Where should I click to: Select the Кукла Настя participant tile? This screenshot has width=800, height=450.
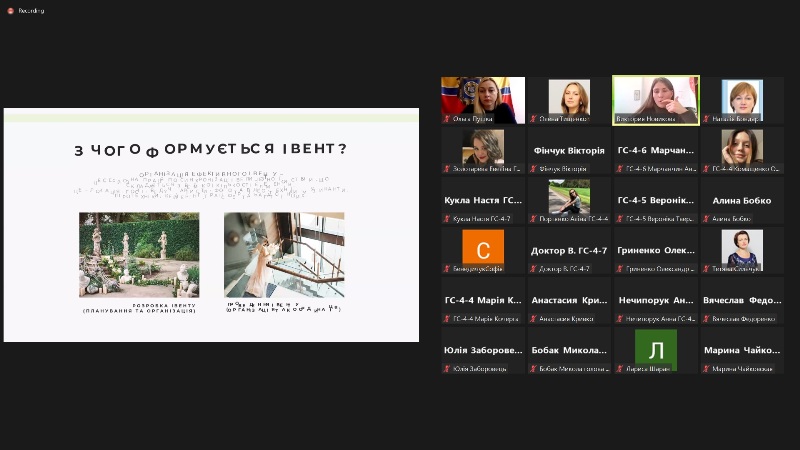pos(483,200)
